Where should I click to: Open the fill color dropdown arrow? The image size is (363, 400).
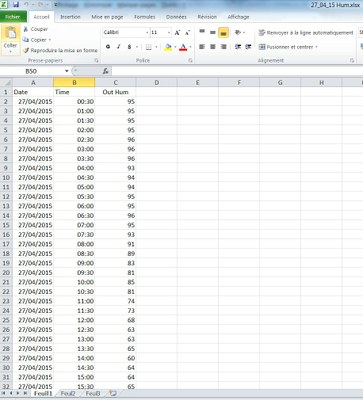coord(175,47)
